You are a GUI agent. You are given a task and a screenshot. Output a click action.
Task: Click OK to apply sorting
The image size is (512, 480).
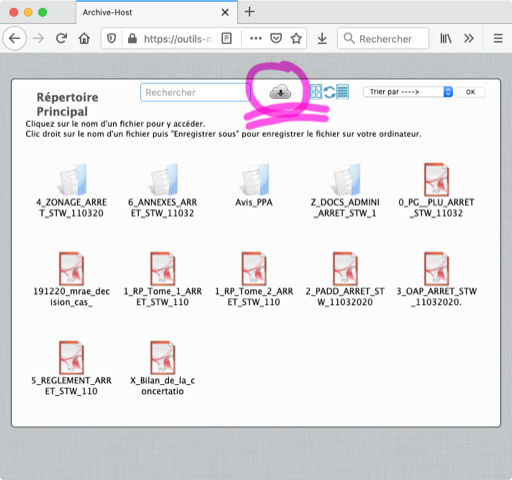(470, 92)
